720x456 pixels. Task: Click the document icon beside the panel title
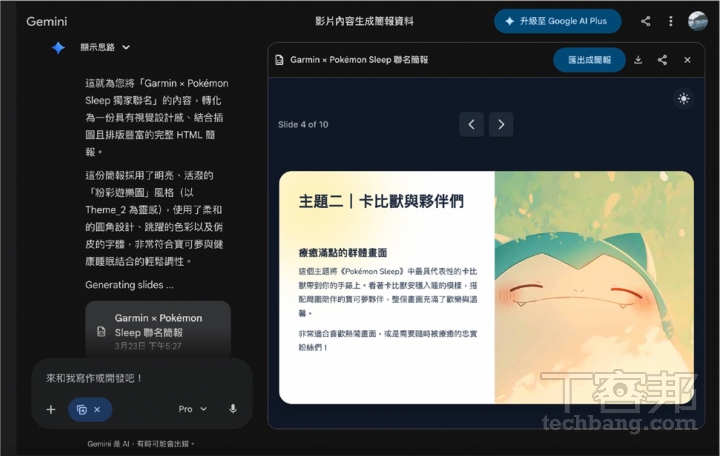pyautogui.click(x=279, y=60)
